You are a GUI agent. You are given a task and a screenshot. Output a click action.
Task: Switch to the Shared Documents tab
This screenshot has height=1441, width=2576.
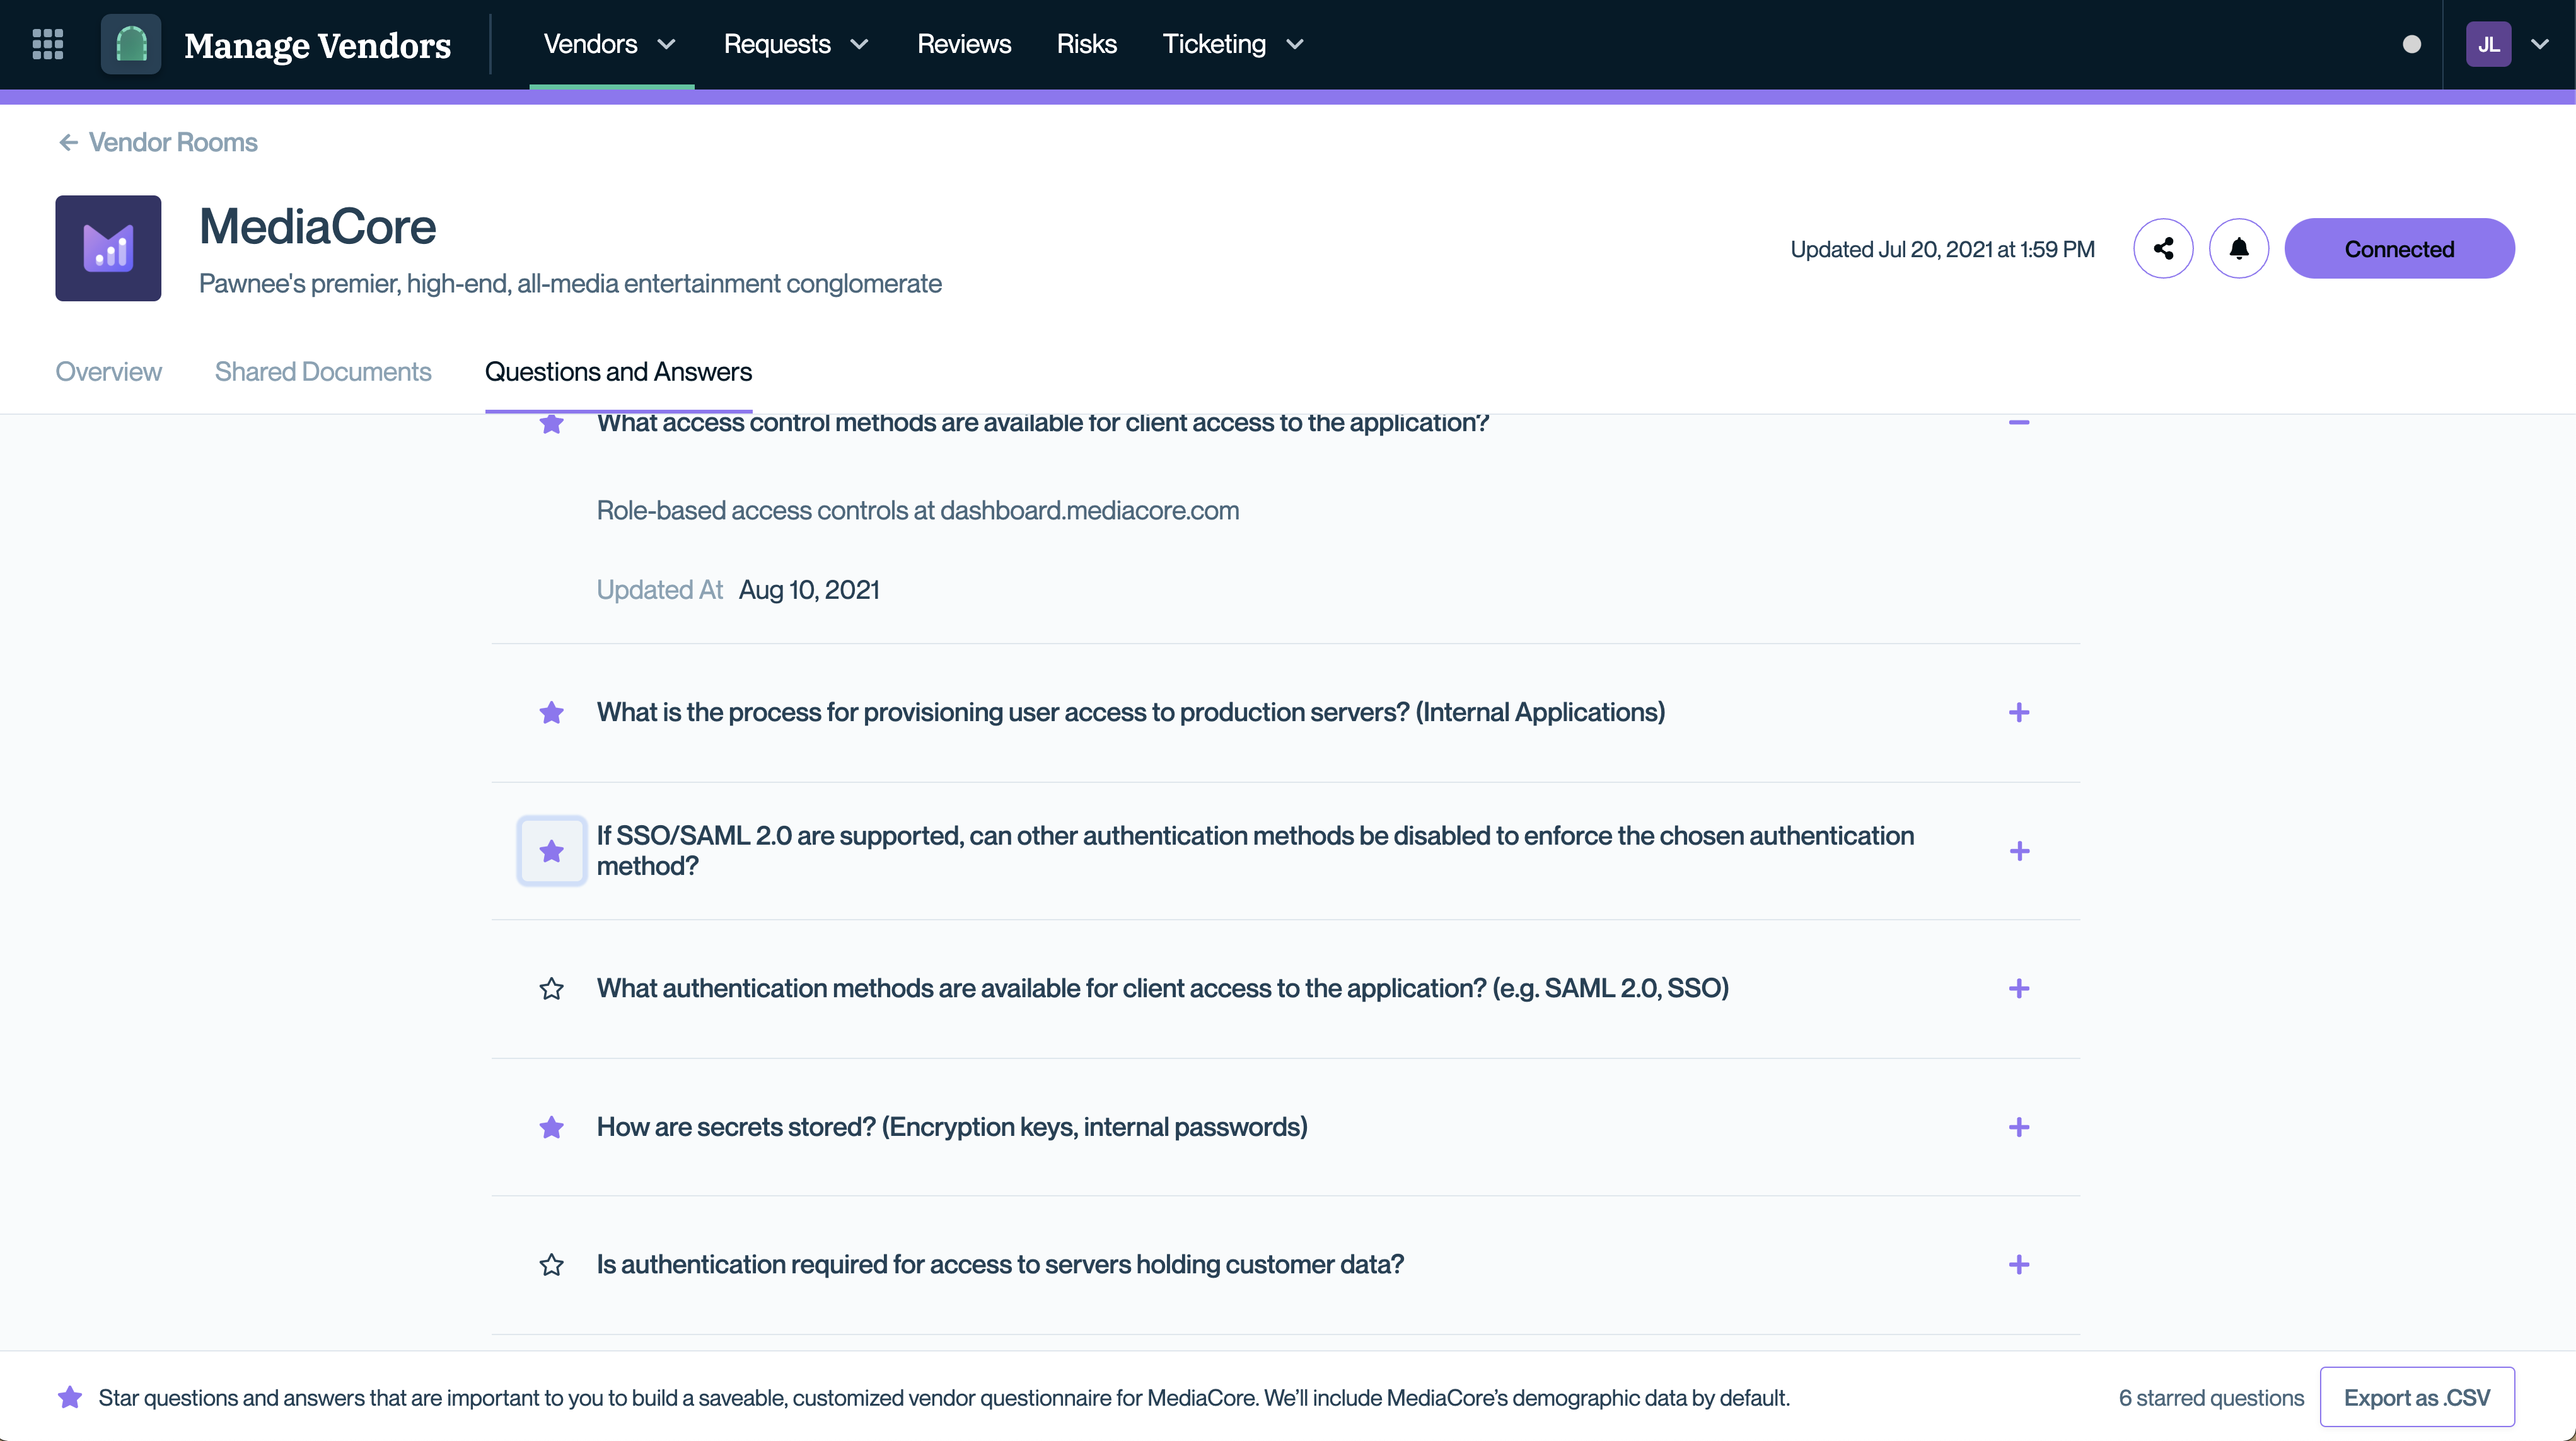pyautogui.click(x=323, y=372)
